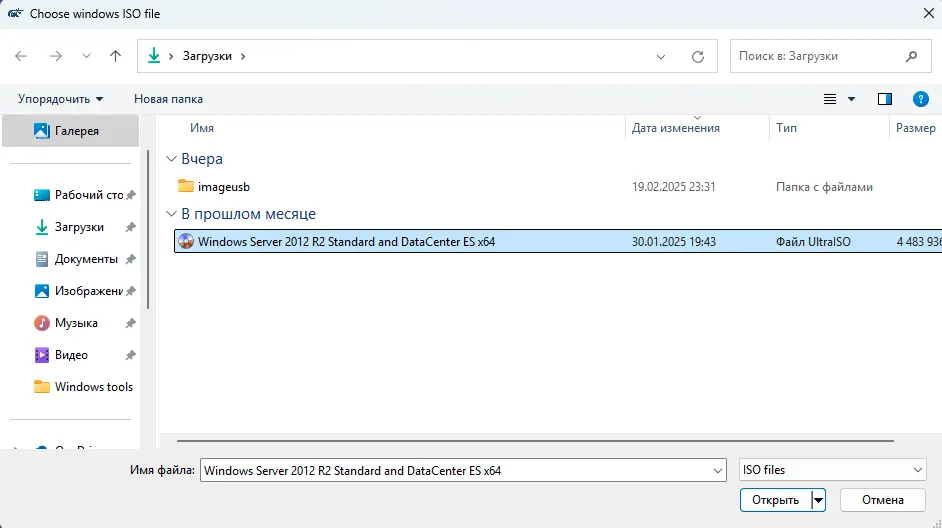The height and width of the screenshot is (528, 942).
Task: Open Галерея in the sidebar
Action: coord(76,130)
